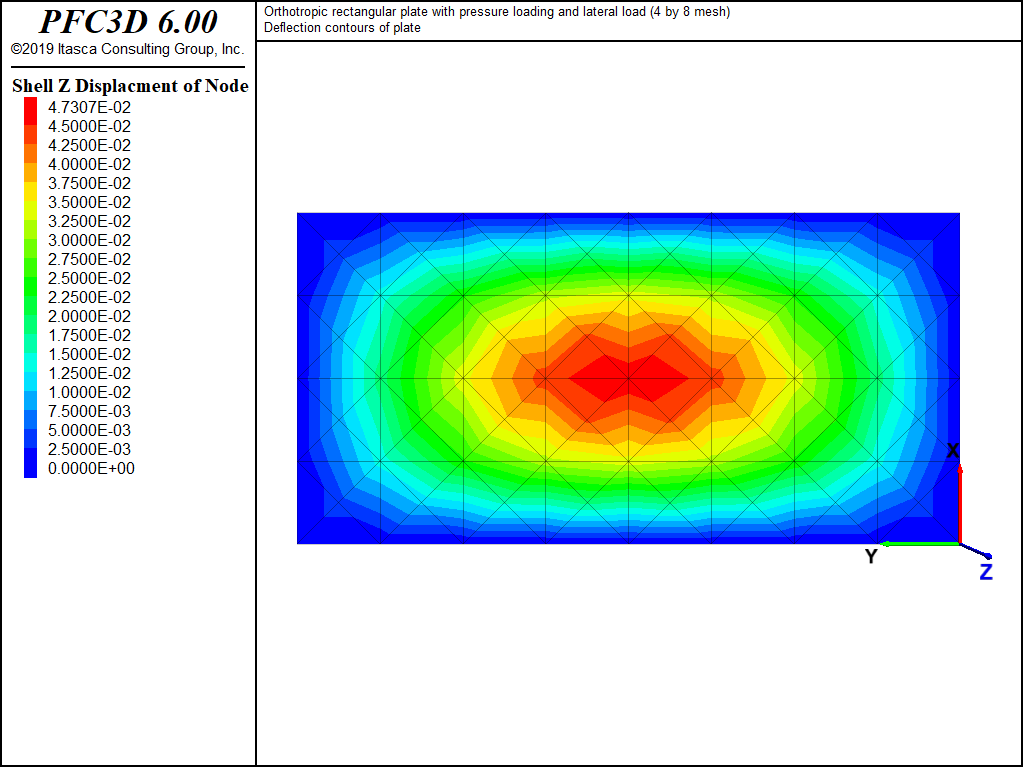
Task: Click the Y axis label
Action: pos(871,556)
